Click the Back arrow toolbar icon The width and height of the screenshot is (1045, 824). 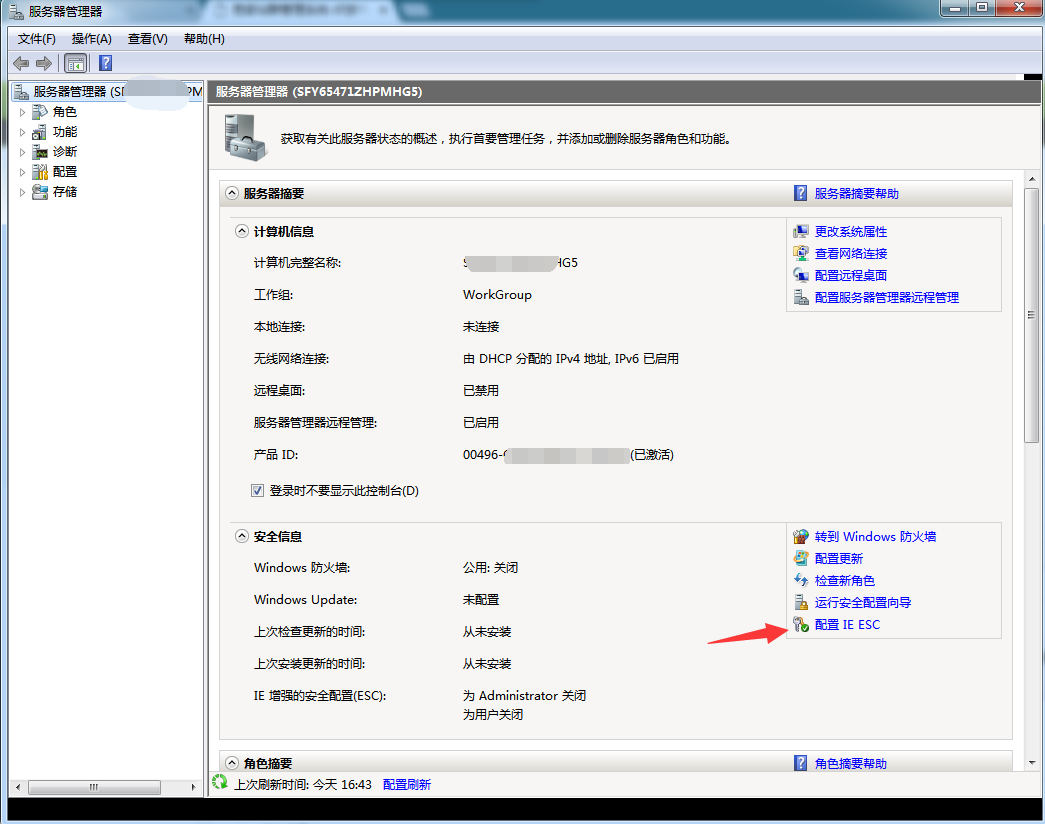(21, 63)
